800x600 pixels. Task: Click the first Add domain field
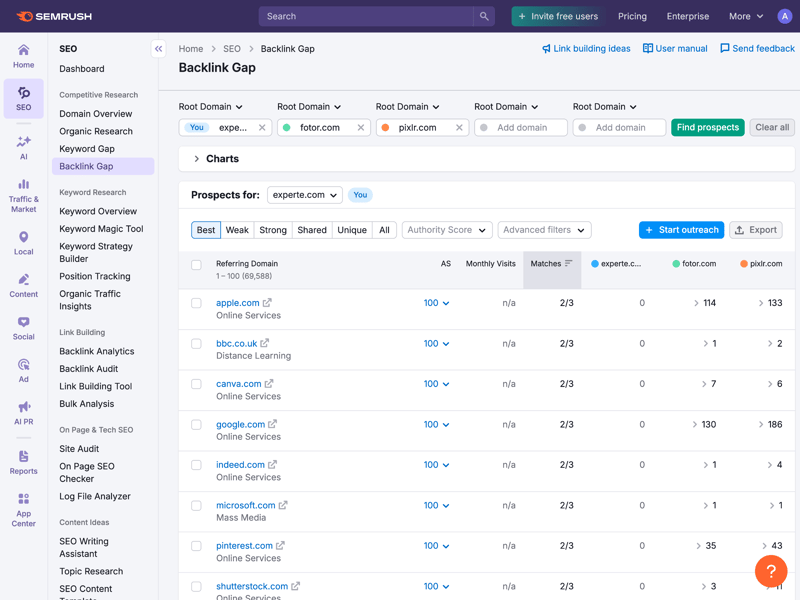point(521,128)
